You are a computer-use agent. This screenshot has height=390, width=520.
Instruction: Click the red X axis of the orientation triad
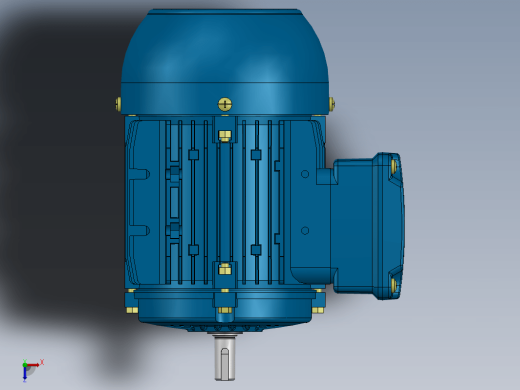tap(33, 365)
